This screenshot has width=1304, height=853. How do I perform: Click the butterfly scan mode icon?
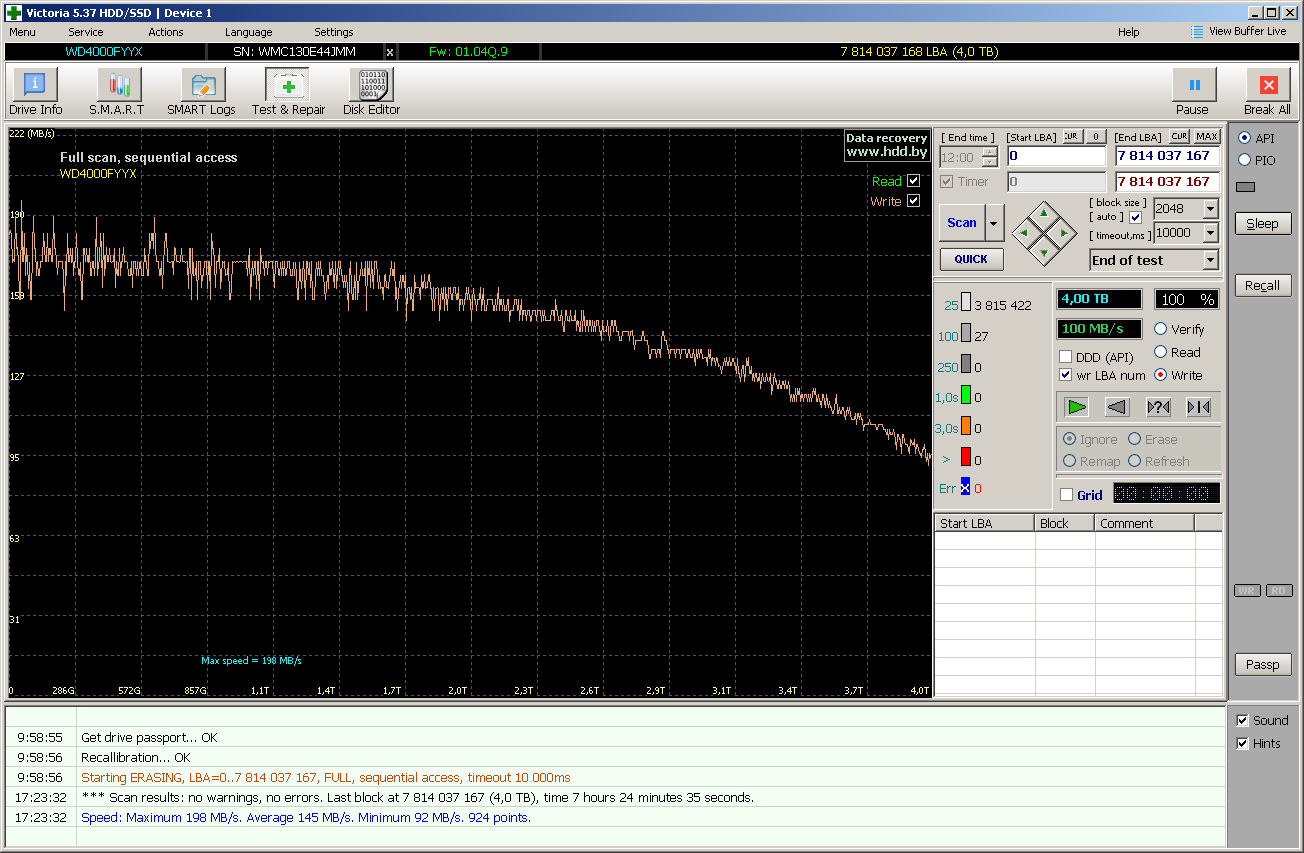click(1198, 407)
